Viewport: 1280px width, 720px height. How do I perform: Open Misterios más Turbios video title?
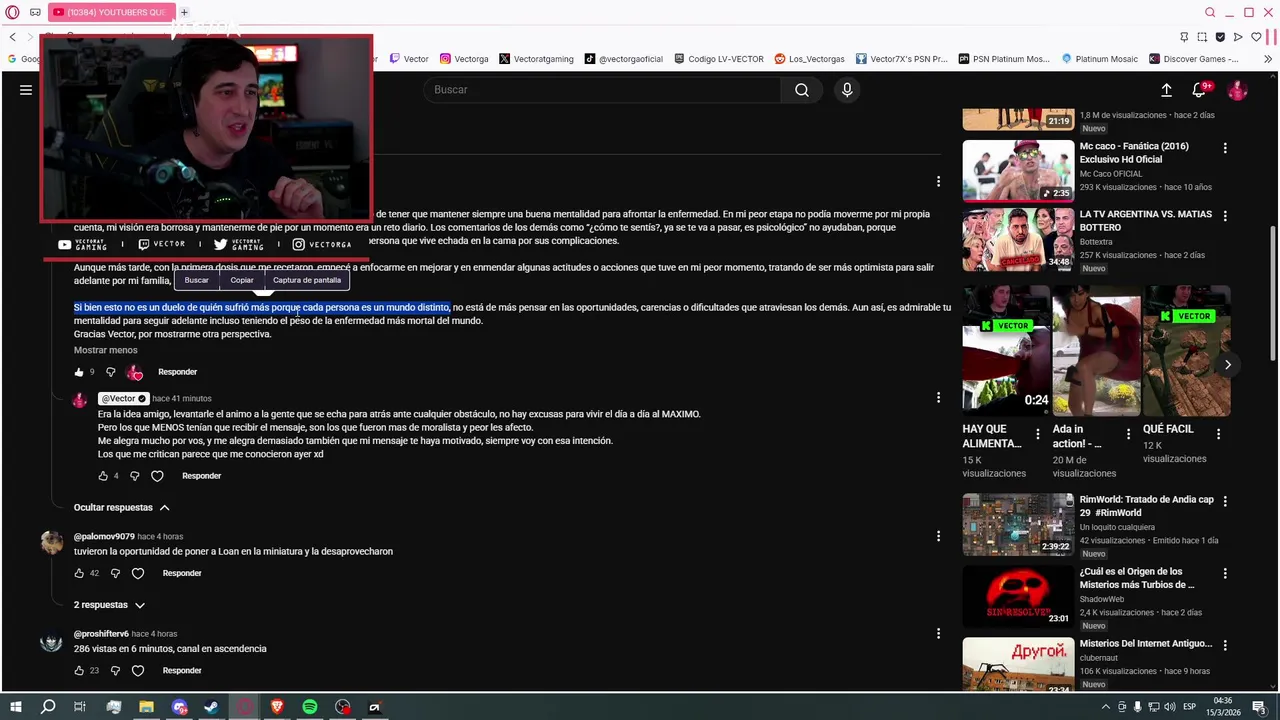click(1137, 578)
